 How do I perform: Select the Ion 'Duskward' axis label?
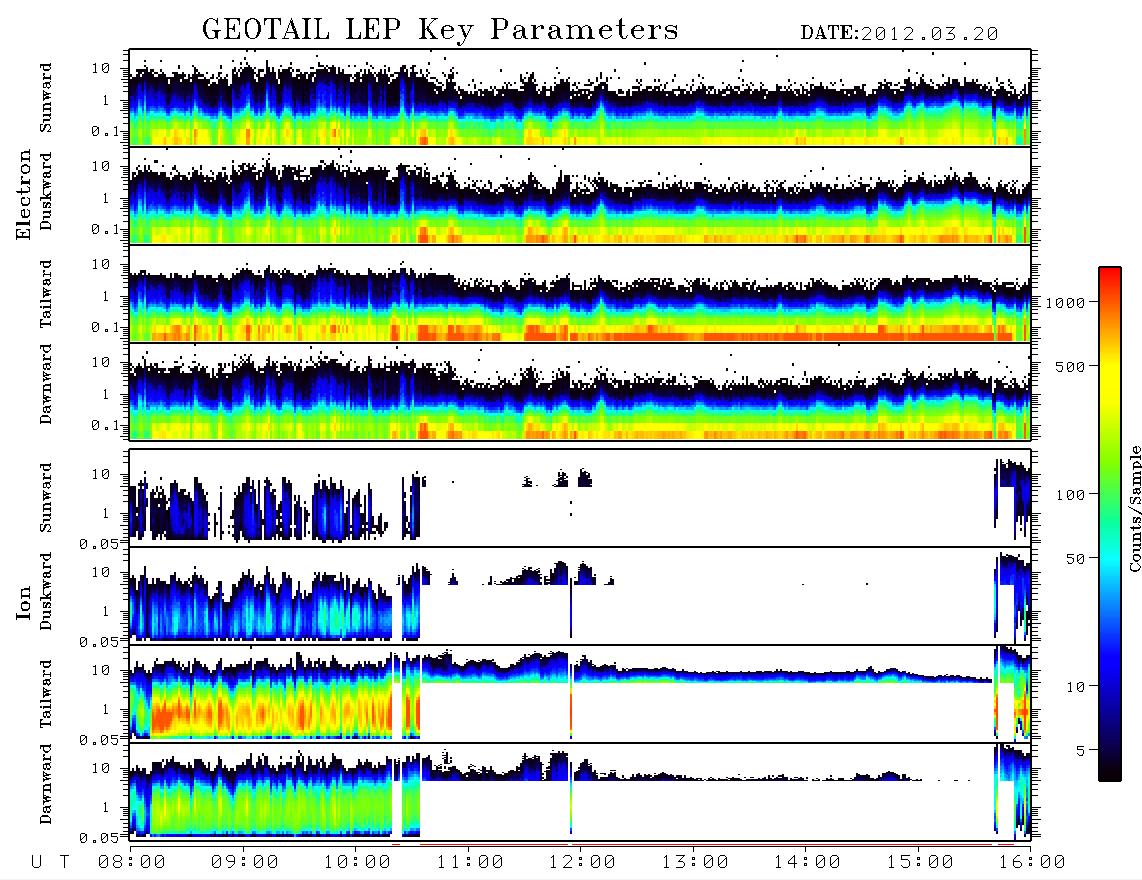coord(46,591)
